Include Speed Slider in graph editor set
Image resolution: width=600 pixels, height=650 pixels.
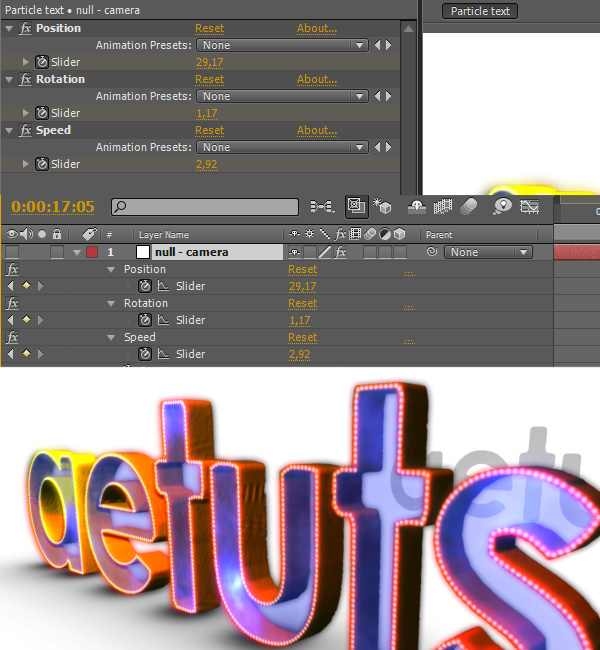point(163,354)
